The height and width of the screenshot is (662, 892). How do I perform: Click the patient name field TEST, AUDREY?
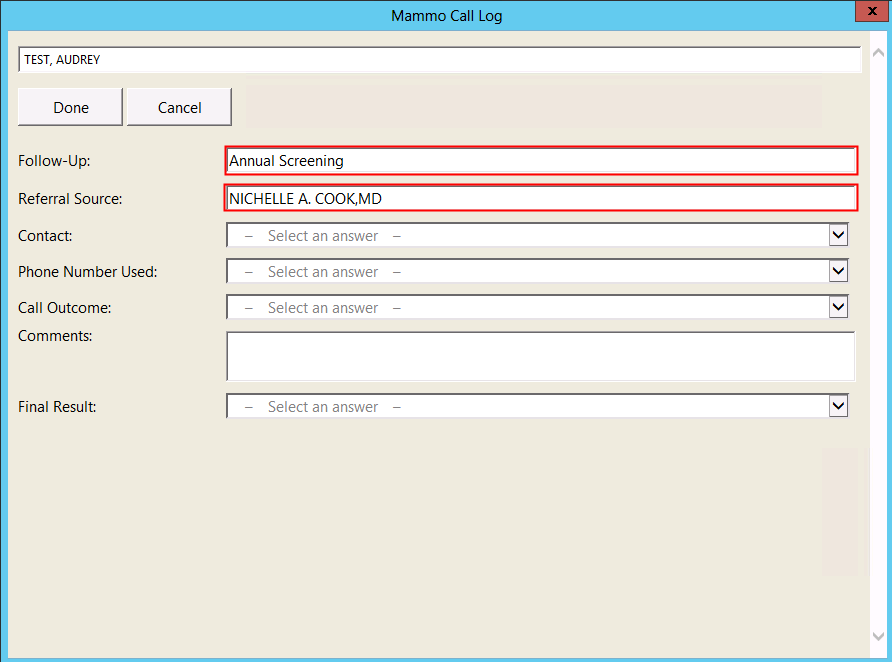(x=439, y=60)
